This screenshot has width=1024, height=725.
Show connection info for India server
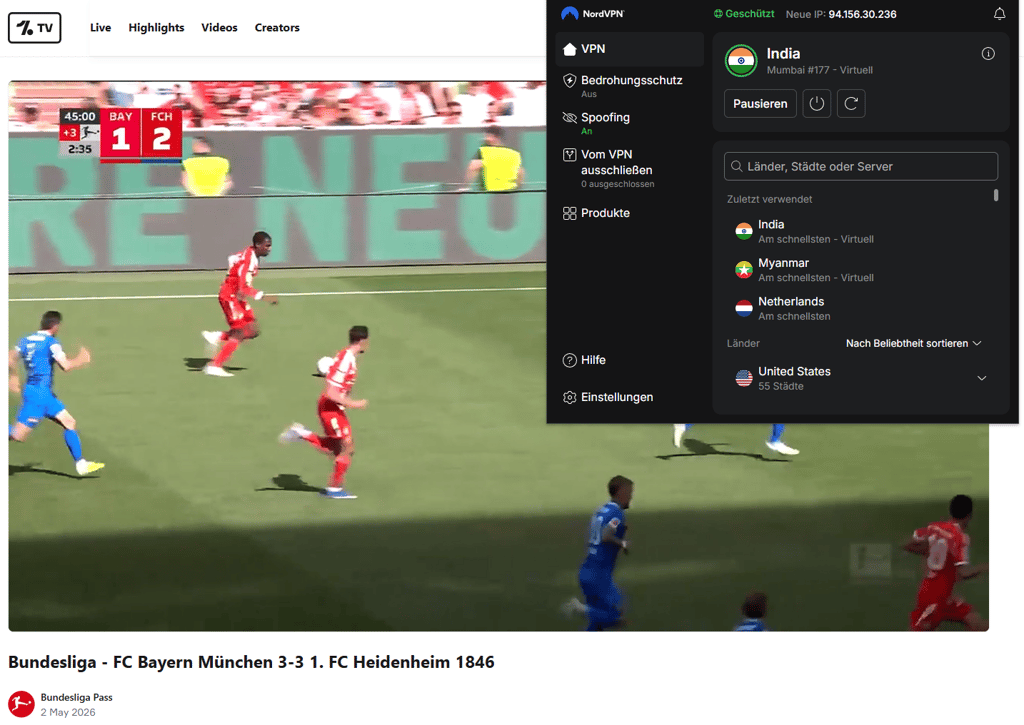pyautogui.click(x=988, y=54)
